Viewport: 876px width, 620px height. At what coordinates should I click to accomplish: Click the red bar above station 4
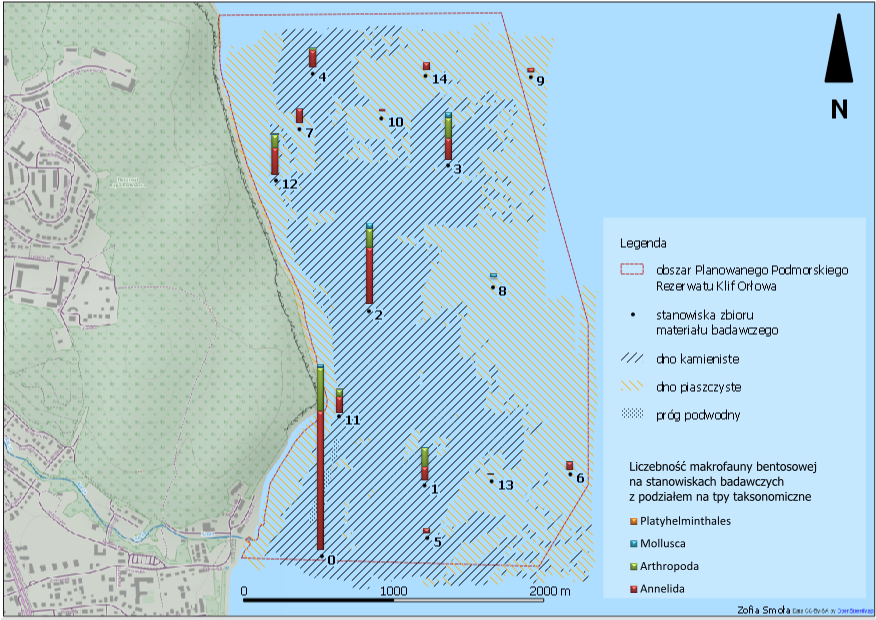(313, 58)
